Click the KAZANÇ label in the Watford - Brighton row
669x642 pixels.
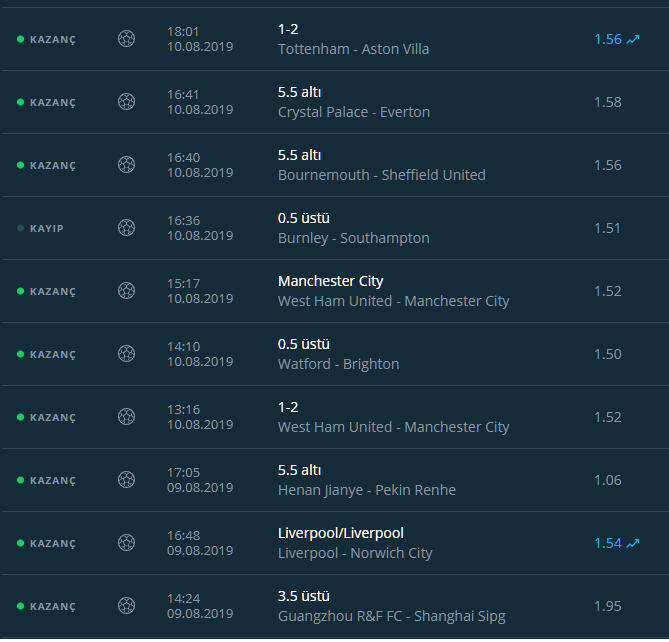click(x=52, y=354)
